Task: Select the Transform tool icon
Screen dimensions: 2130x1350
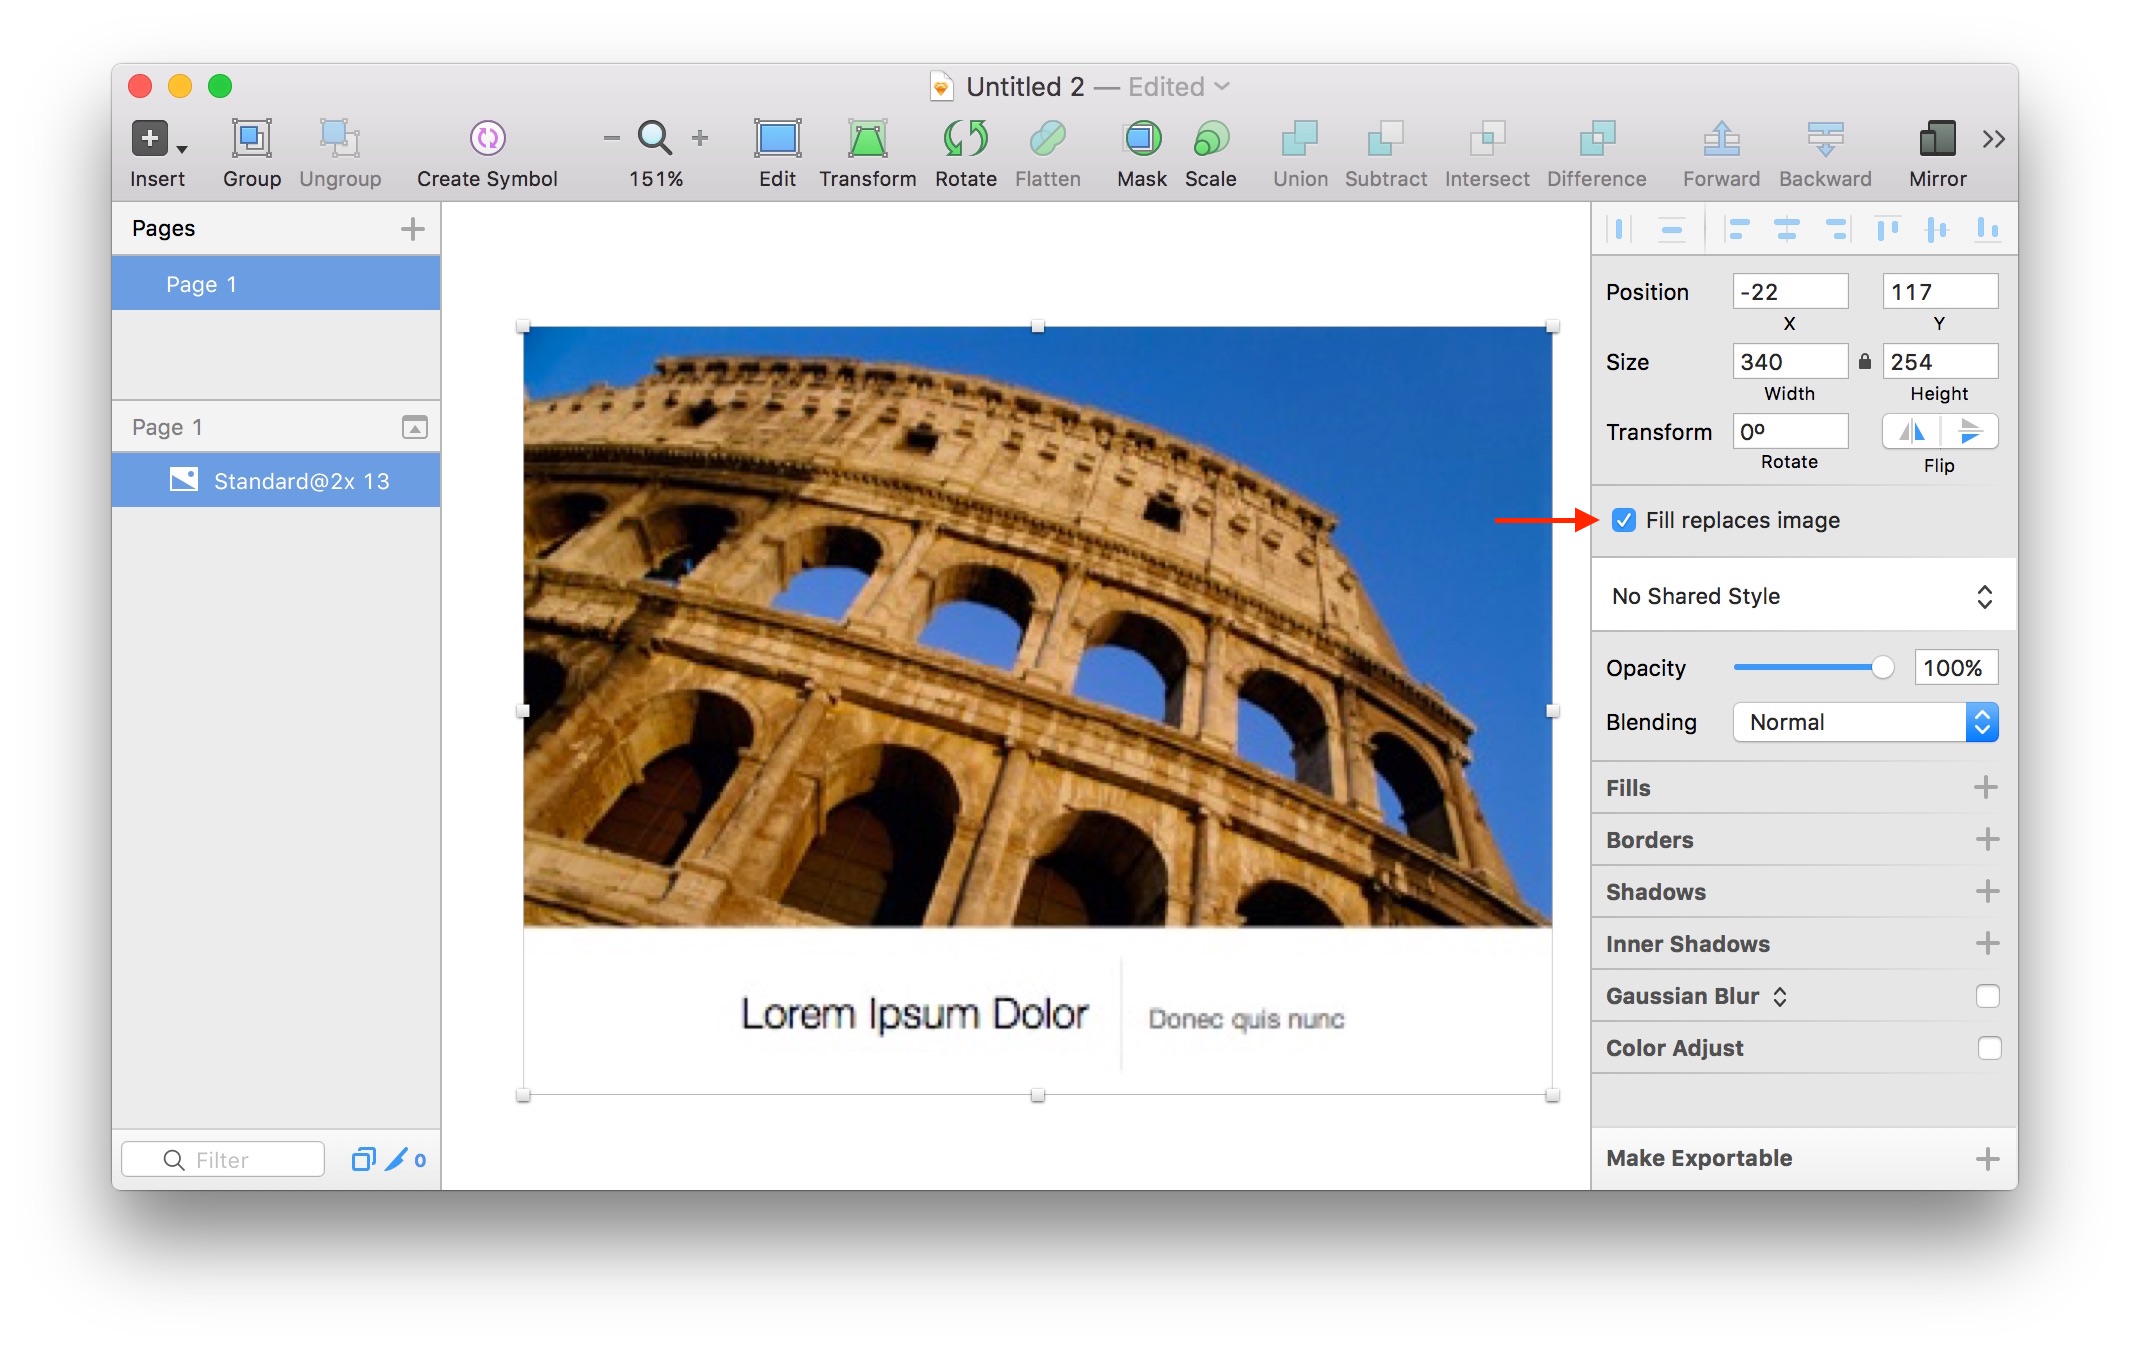Action: point(867,138)
